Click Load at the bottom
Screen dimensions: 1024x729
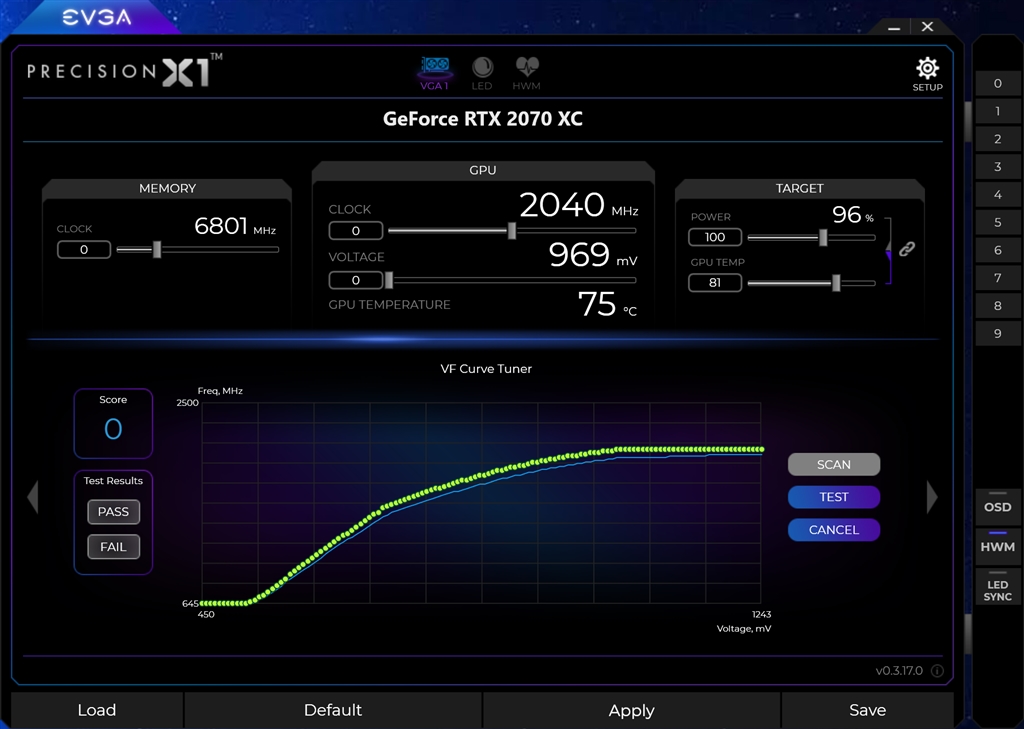[x=97, y=710]
